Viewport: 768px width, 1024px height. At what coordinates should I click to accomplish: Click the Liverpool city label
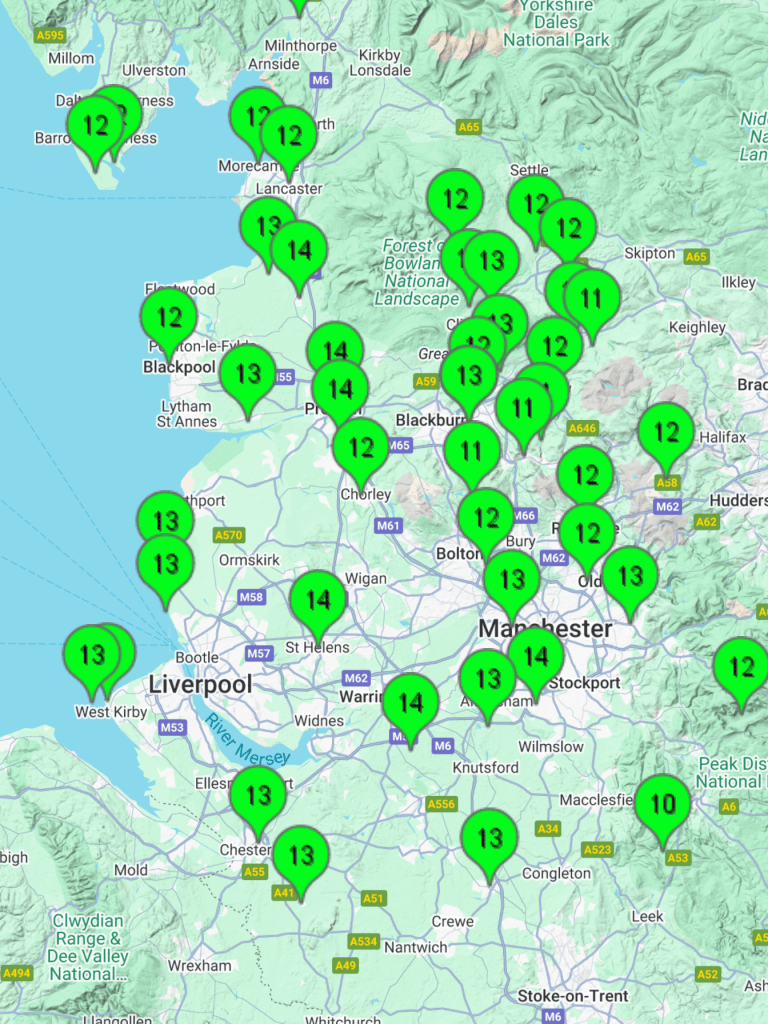(x=200, y=685)
